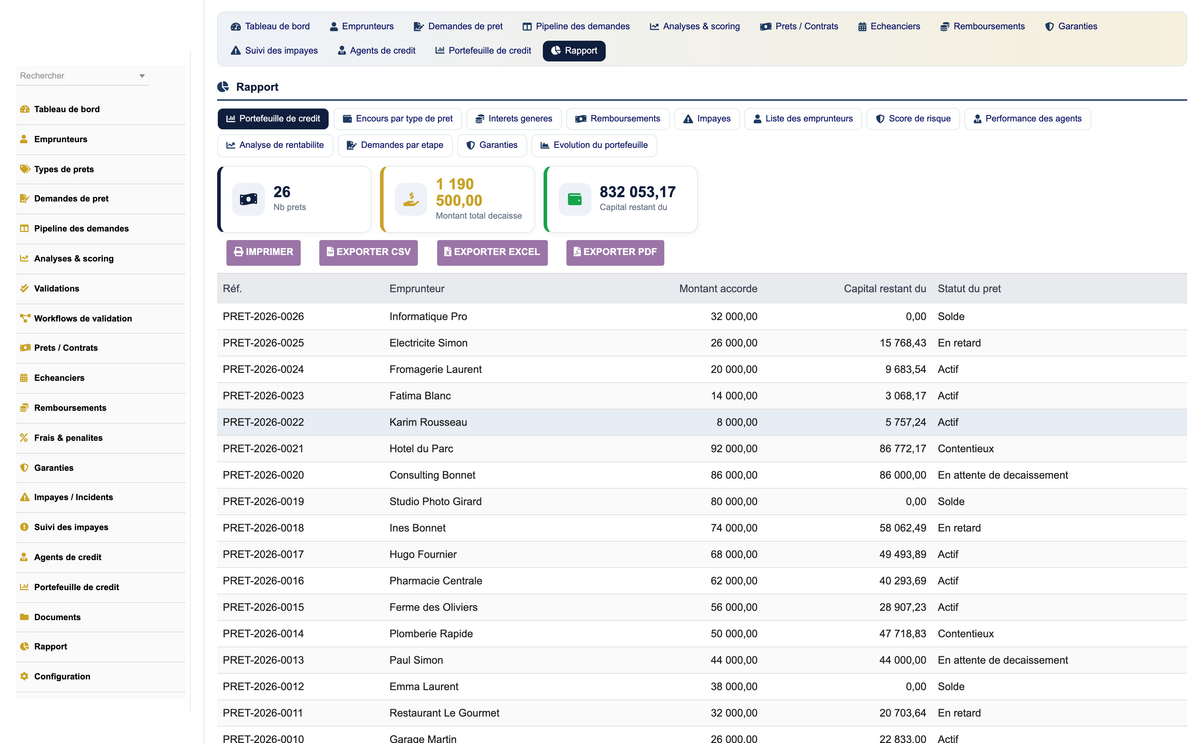Screen dimensions: 1200x743
Task: Click the Portefeuille de credit sidebar chart icon
Action: [24, 587]
